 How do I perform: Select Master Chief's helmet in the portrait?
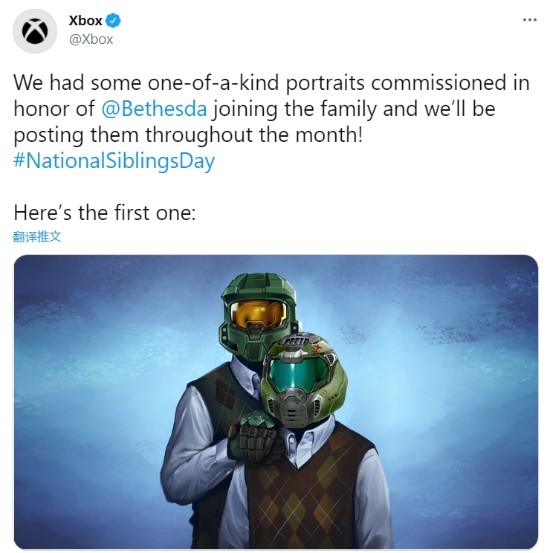tap(258, 315)
